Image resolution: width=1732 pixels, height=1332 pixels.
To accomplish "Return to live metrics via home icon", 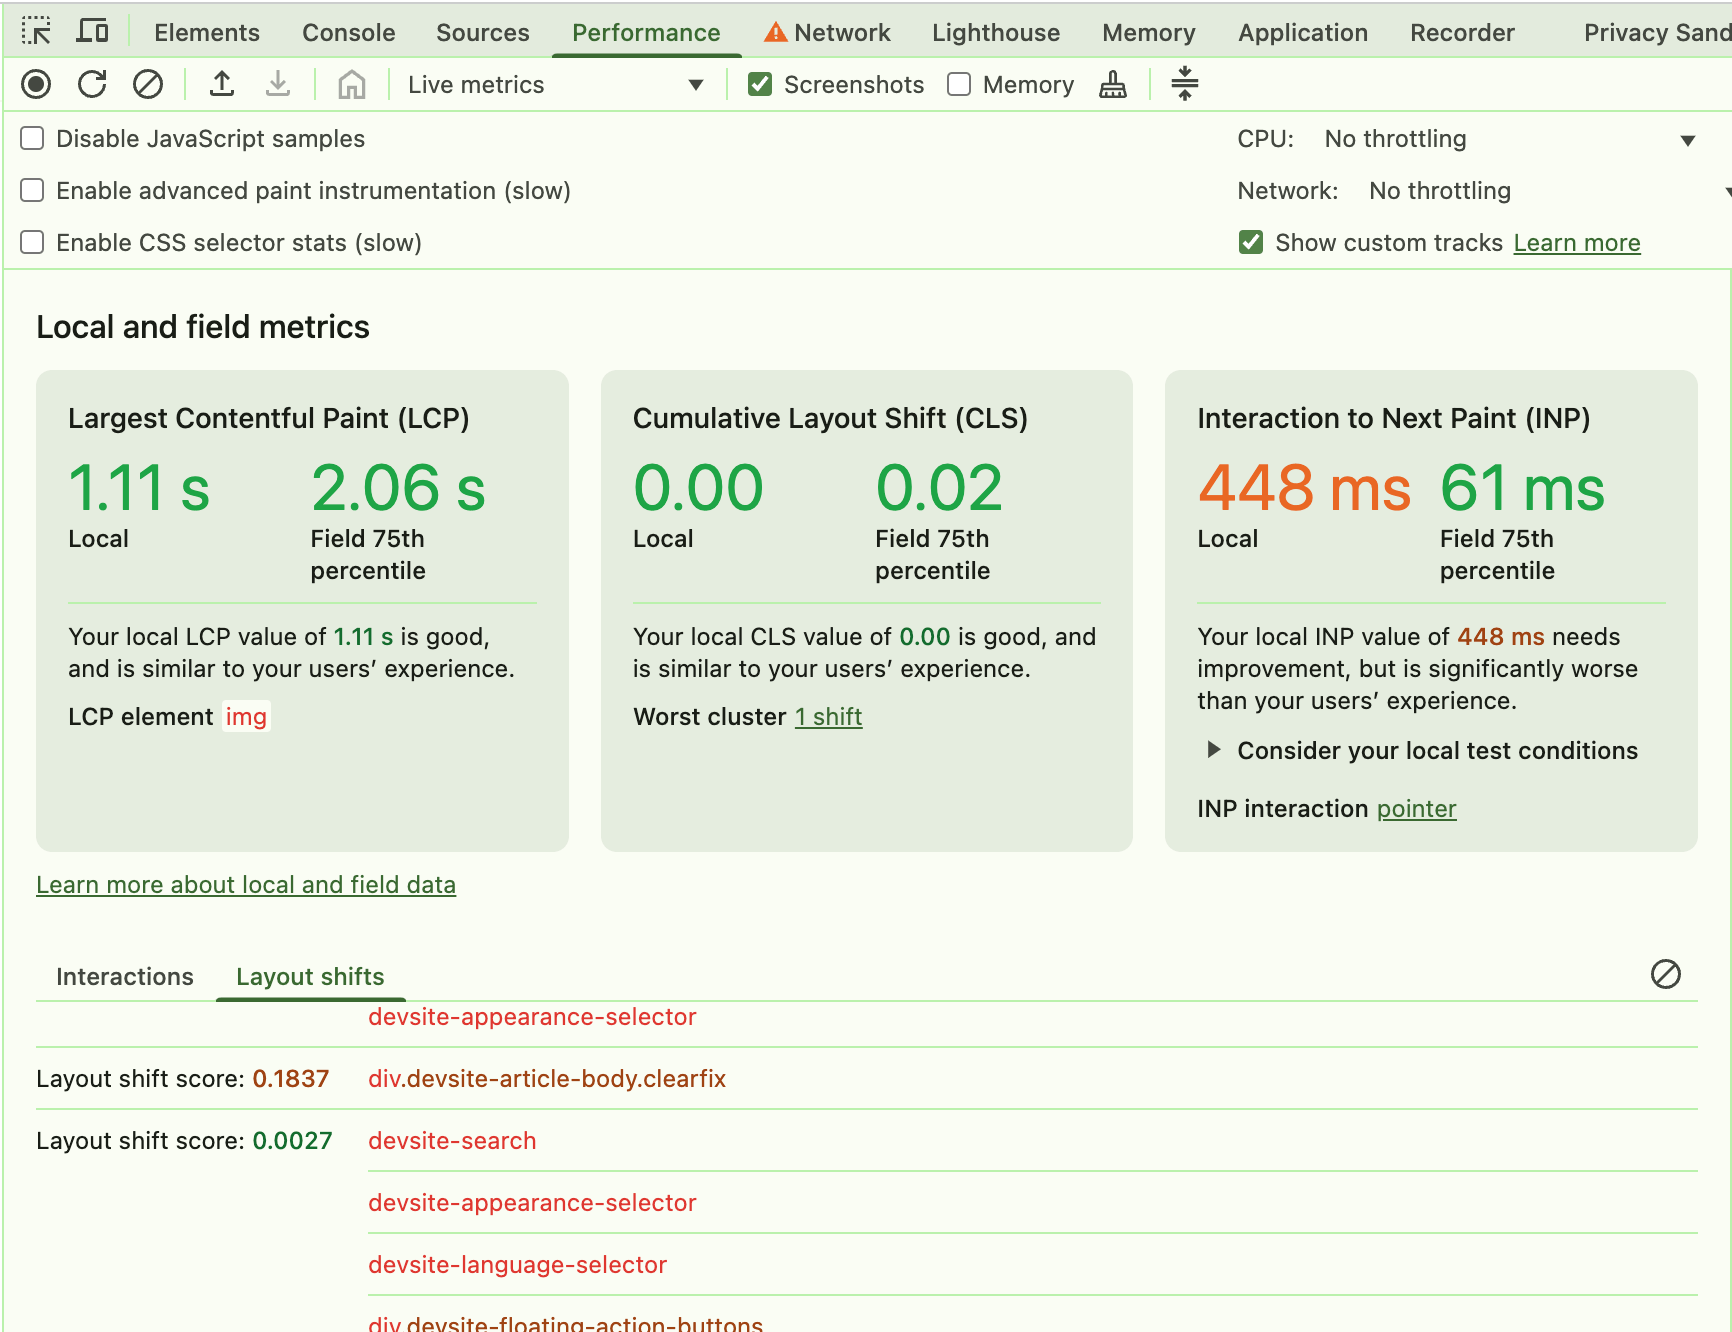I will (351, 84).
